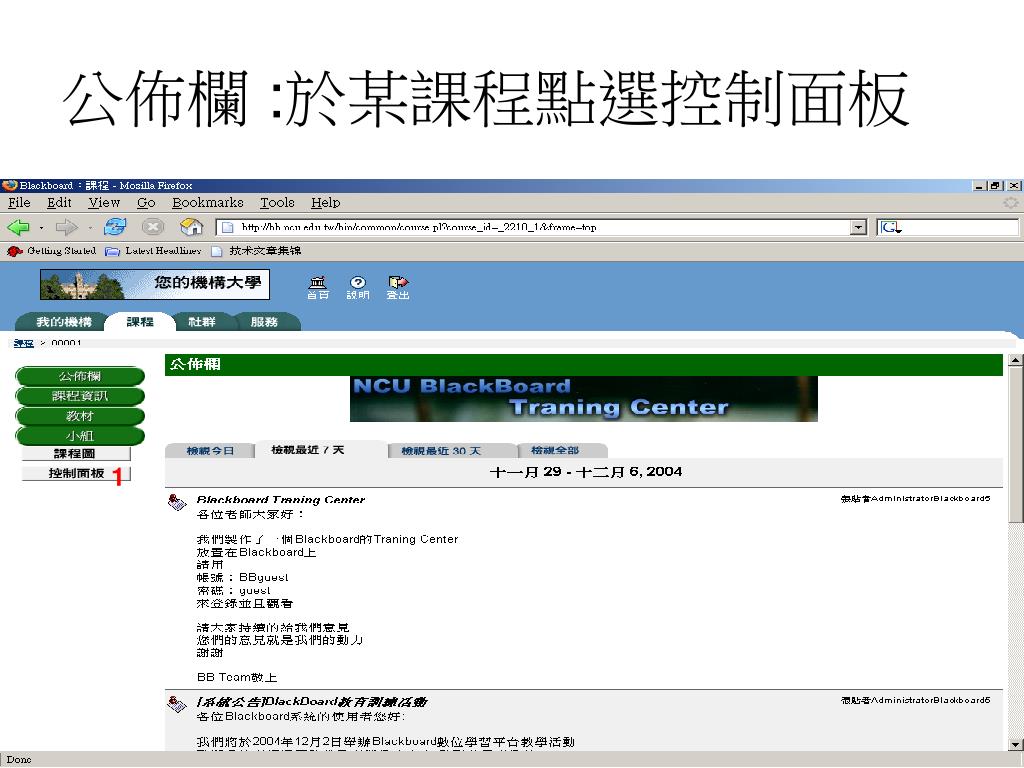
Task: Click announcement icon beside 系統公告 post
Action: tap(177, 704)
